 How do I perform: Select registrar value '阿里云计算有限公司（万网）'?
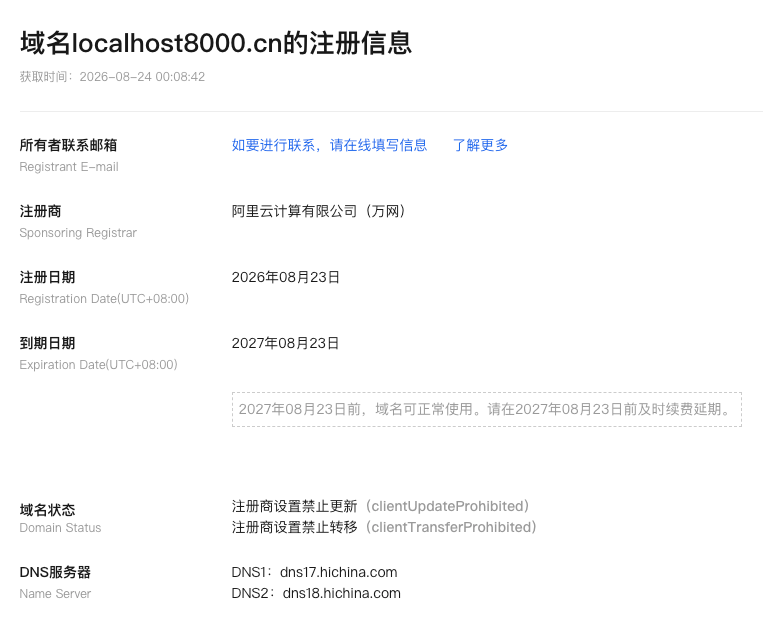(x=319, y=211)
